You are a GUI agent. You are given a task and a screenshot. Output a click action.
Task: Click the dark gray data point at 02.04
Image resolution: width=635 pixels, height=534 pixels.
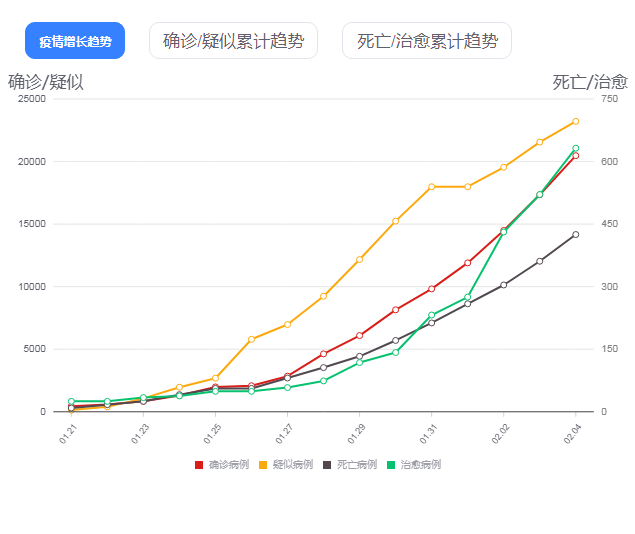[575, 234]
